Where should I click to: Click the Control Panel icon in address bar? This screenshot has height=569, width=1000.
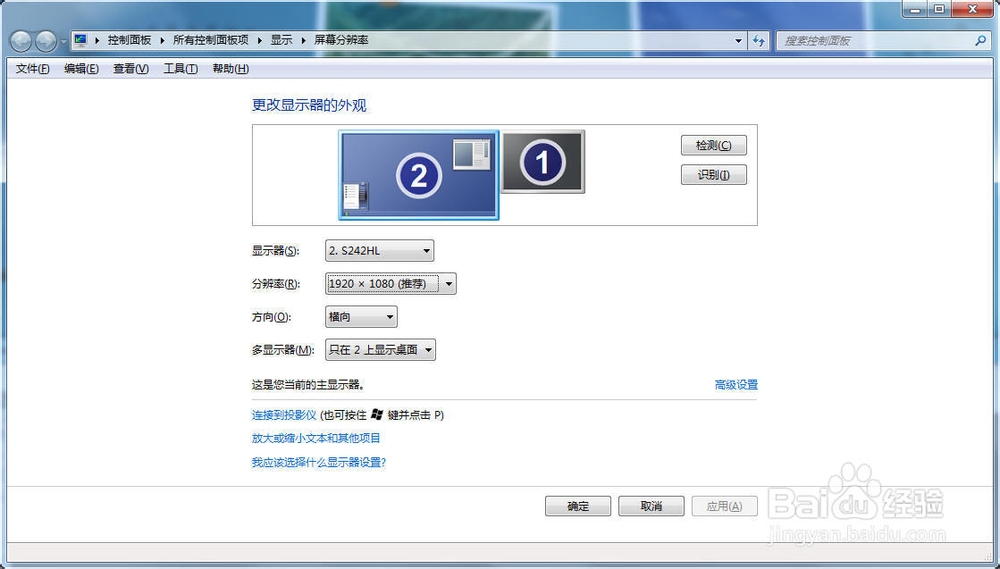pyautogui.click(x=80, y=40)
